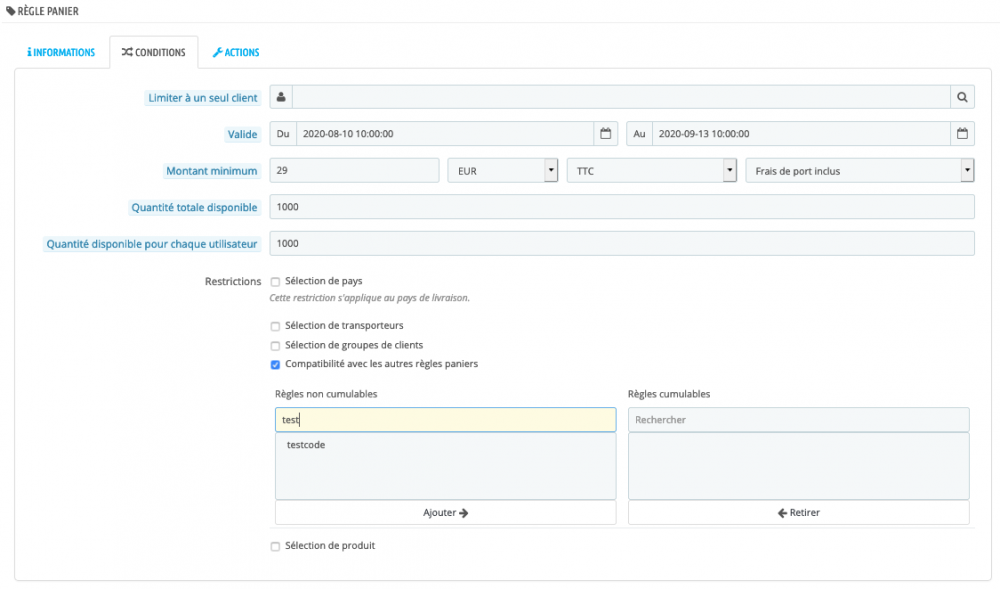Open the Frais de port inclus dropdown
This screenshot has width=1000, height=589.
click(860, 171)
